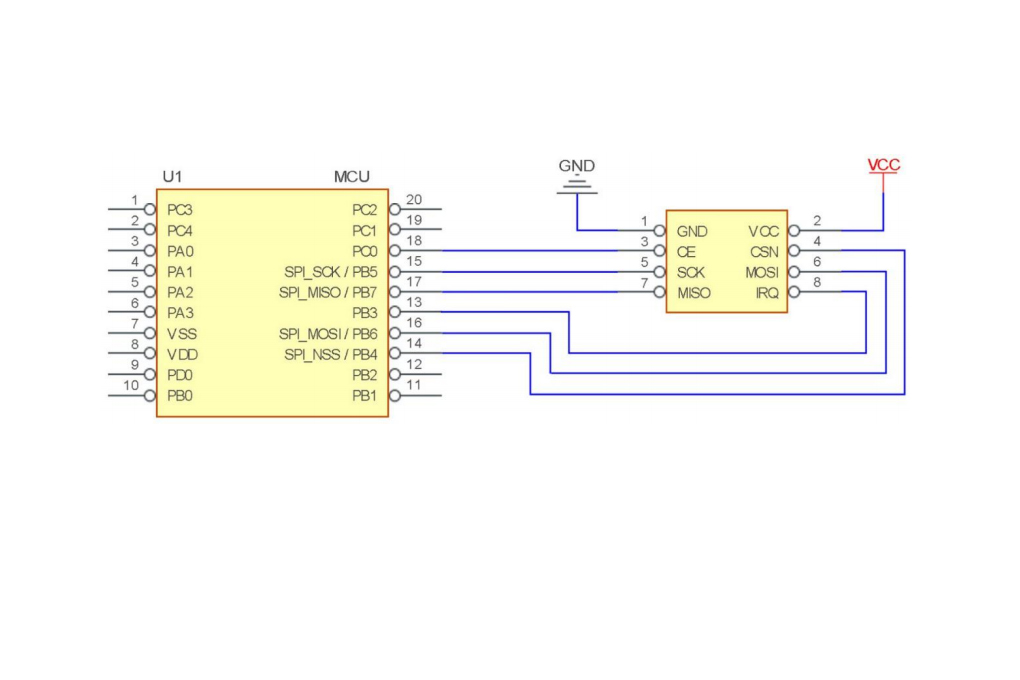The image size is (1020, 680).
Task: Select the CSN pin label
Action: tap(764, 252)
